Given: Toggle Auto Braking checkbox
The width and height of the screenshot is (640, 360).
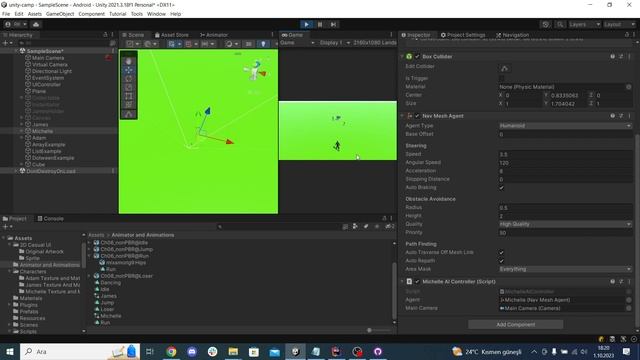Looking at the screenshot, I should 502,188.
